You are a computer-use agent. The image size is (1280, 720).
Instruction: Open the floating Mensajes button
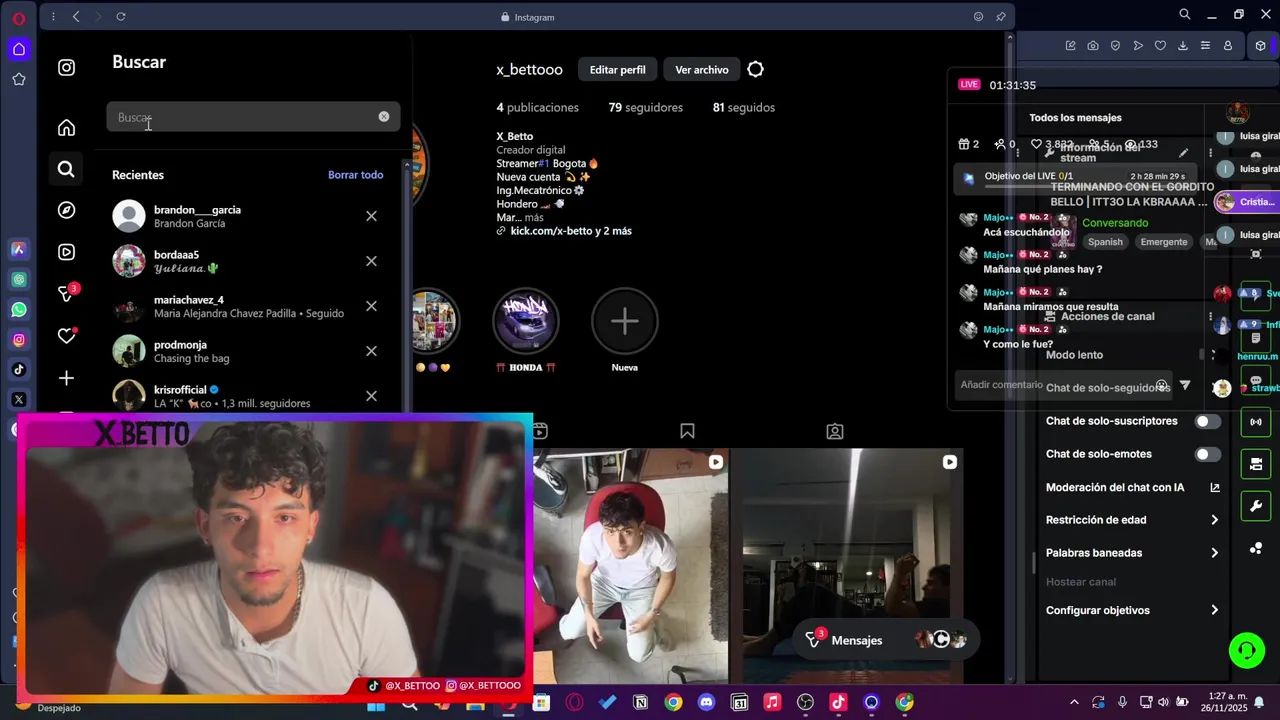click(885, 640)
